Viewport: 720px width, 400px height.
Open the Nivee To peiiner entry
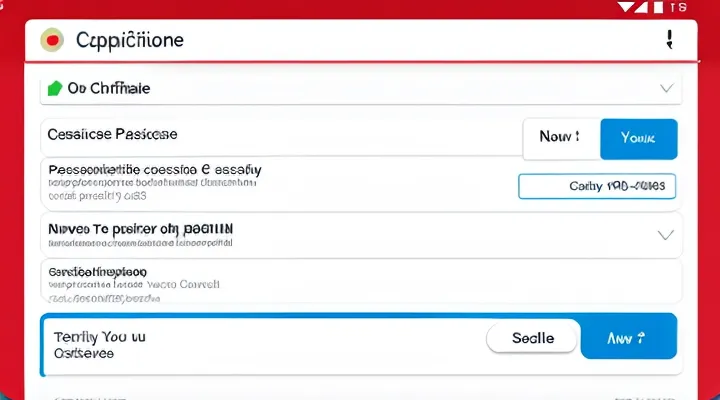140,229
